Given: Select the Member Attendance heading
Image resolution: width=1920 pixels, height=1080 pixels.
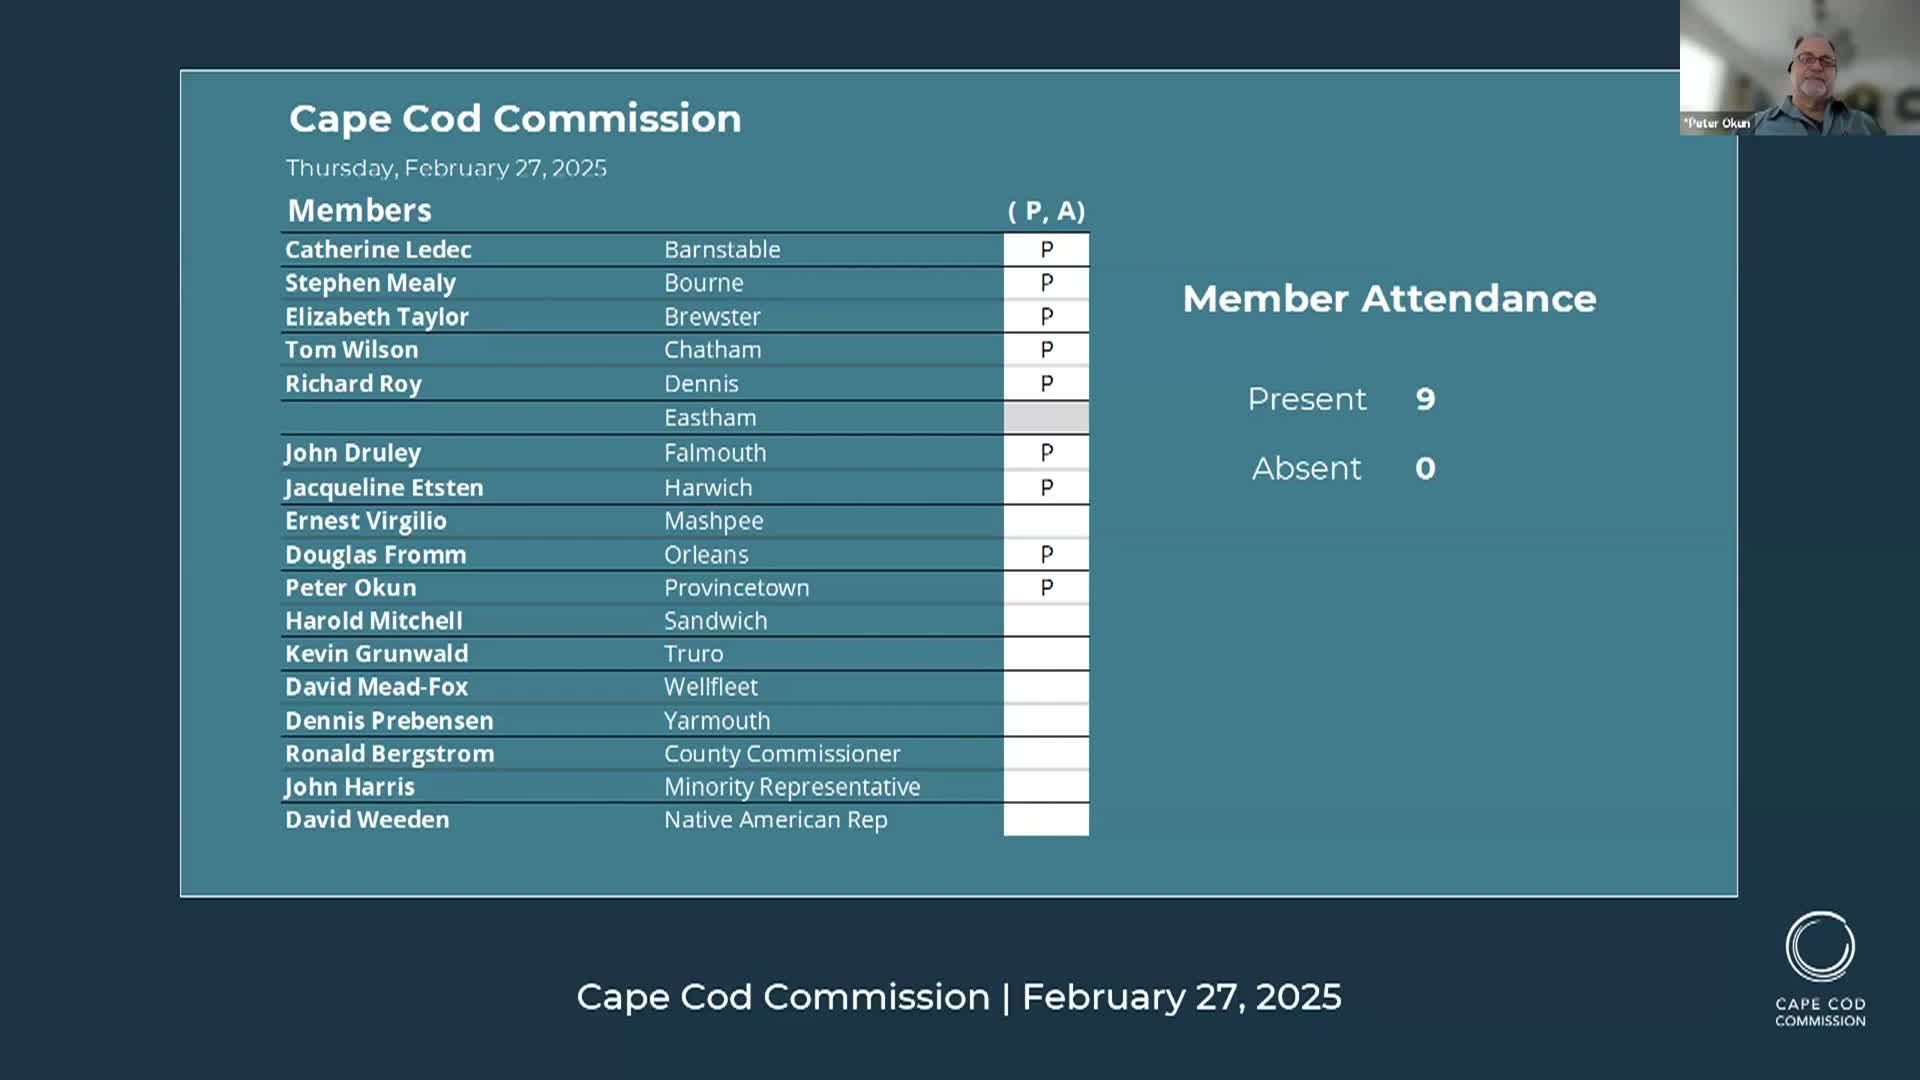Looking at the screenshot, I should coord(1389,298).
